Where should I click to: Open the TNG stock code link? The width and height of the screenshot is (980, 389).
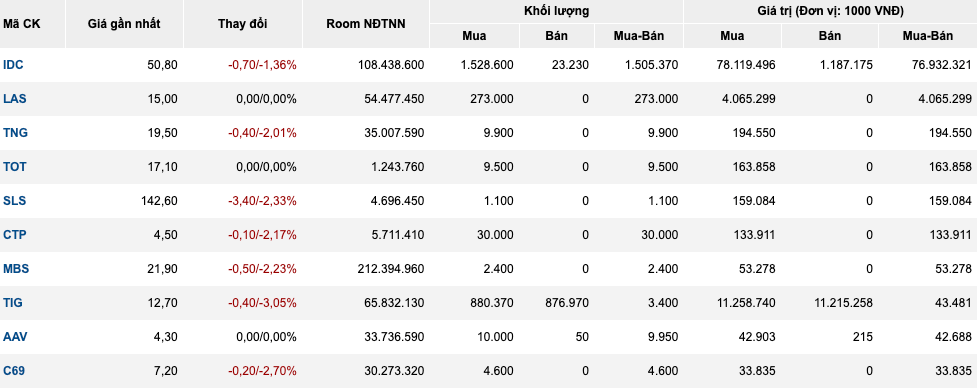[15, 133]
